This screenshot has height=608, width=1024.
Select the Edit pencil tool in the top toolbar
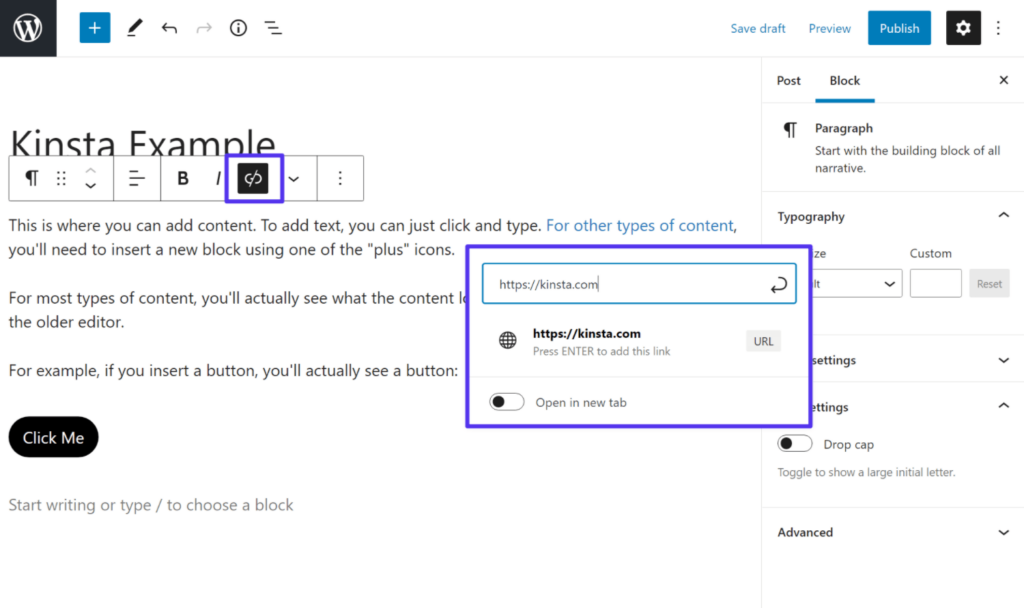click(134, 27)
